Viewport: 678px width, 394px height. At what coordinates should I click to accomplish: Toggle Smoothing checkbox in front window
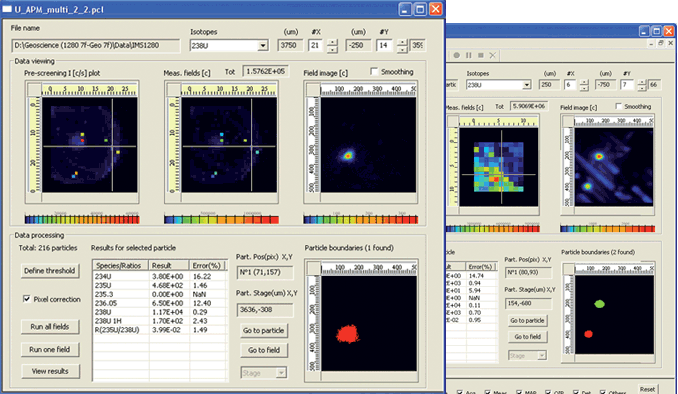point(374,71)
